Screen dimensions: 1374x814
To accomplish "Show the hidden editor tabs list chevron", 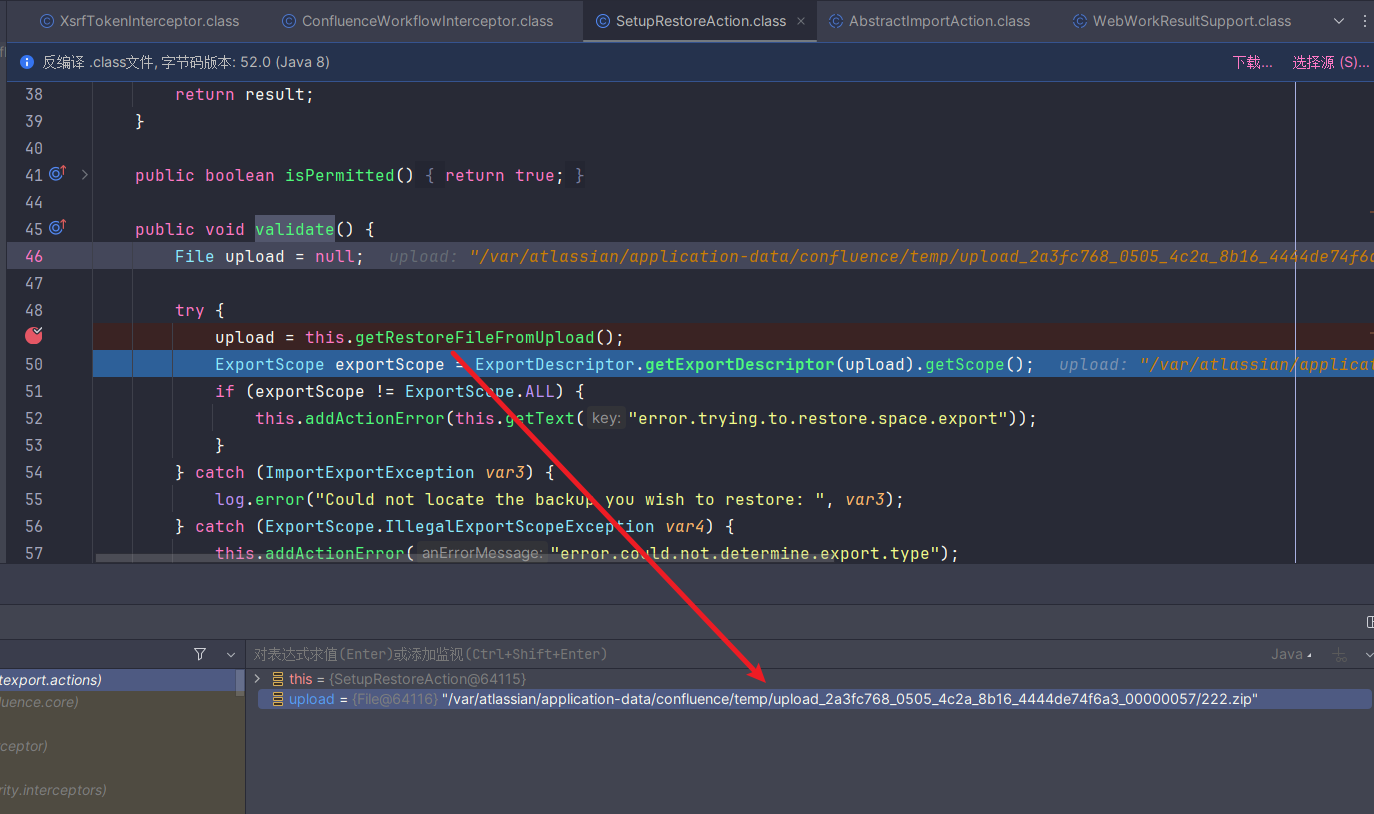I will point(1339,21).
